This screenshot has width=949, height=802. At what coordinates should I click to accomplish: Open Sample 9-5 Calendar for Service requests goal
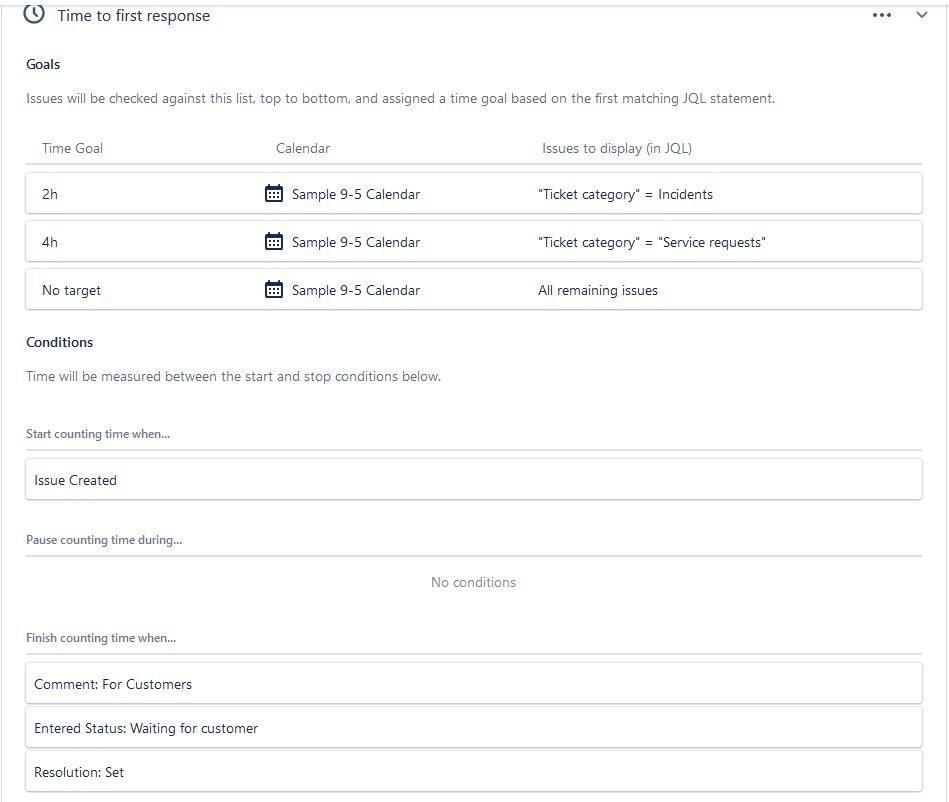(355, 242)
